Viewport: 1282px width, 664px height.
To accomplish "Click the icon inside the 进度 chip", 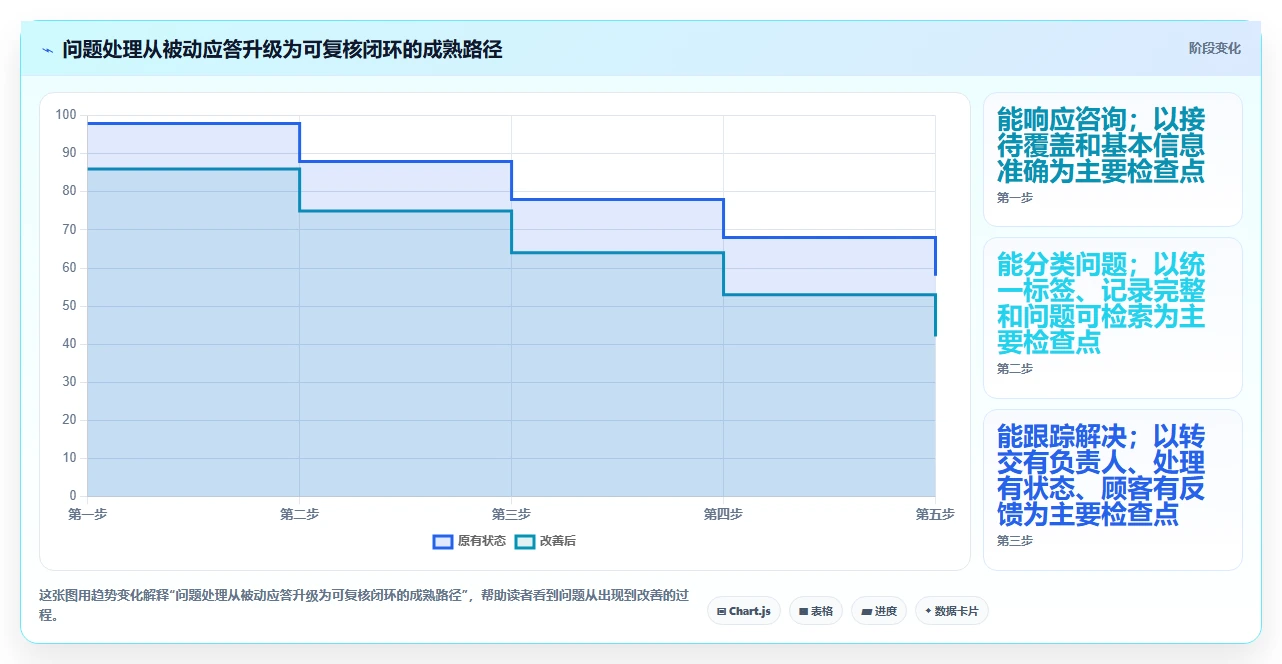I will coord(866,611).
